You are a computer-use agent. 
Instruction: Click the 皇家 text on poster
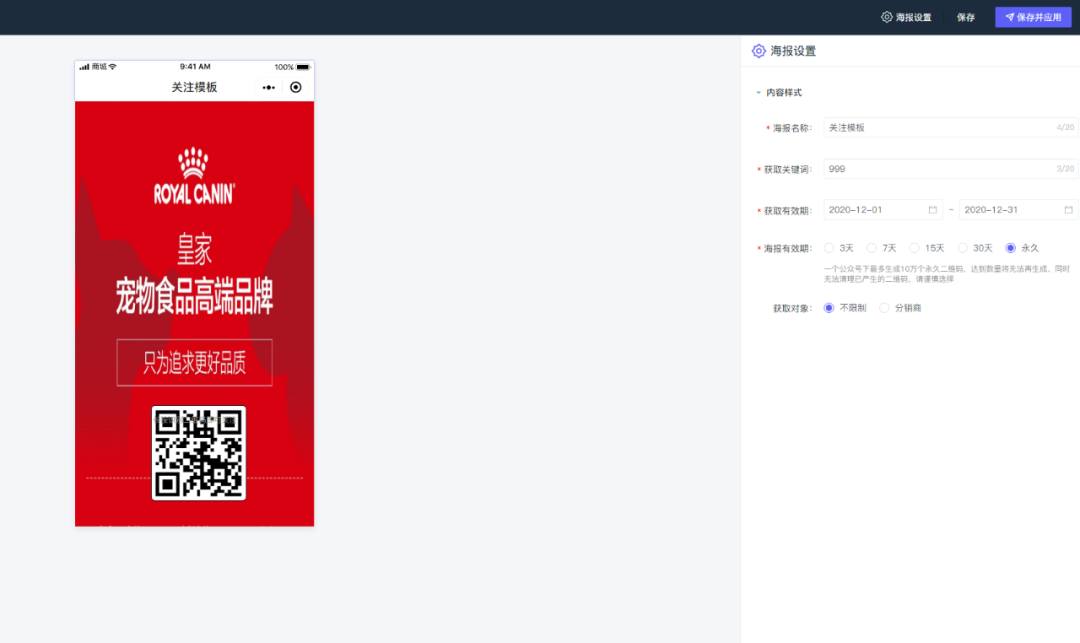(x=194, y=249)
